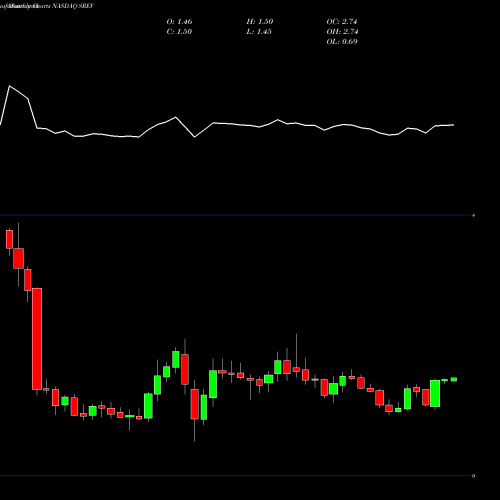The height and width of the screenshot is (500, 500).
Task: Select the OH: 2.74 reading
Action: [342, 32]
